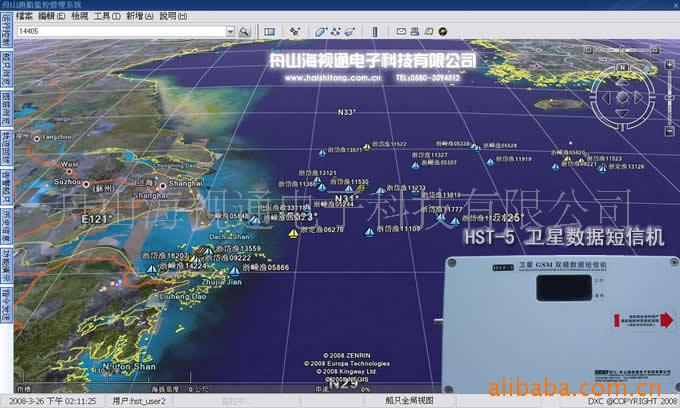The image size is (680, 408).
Task: Click the envelope message toolbar icon
Action: point(401,31)
